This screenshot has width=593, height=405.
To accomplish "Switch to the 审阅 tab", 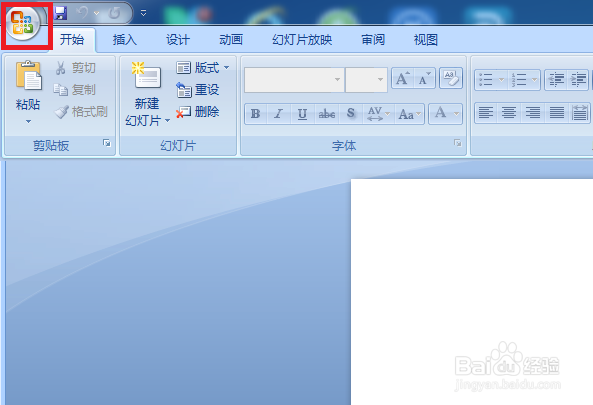I will [x=373, y=40].
